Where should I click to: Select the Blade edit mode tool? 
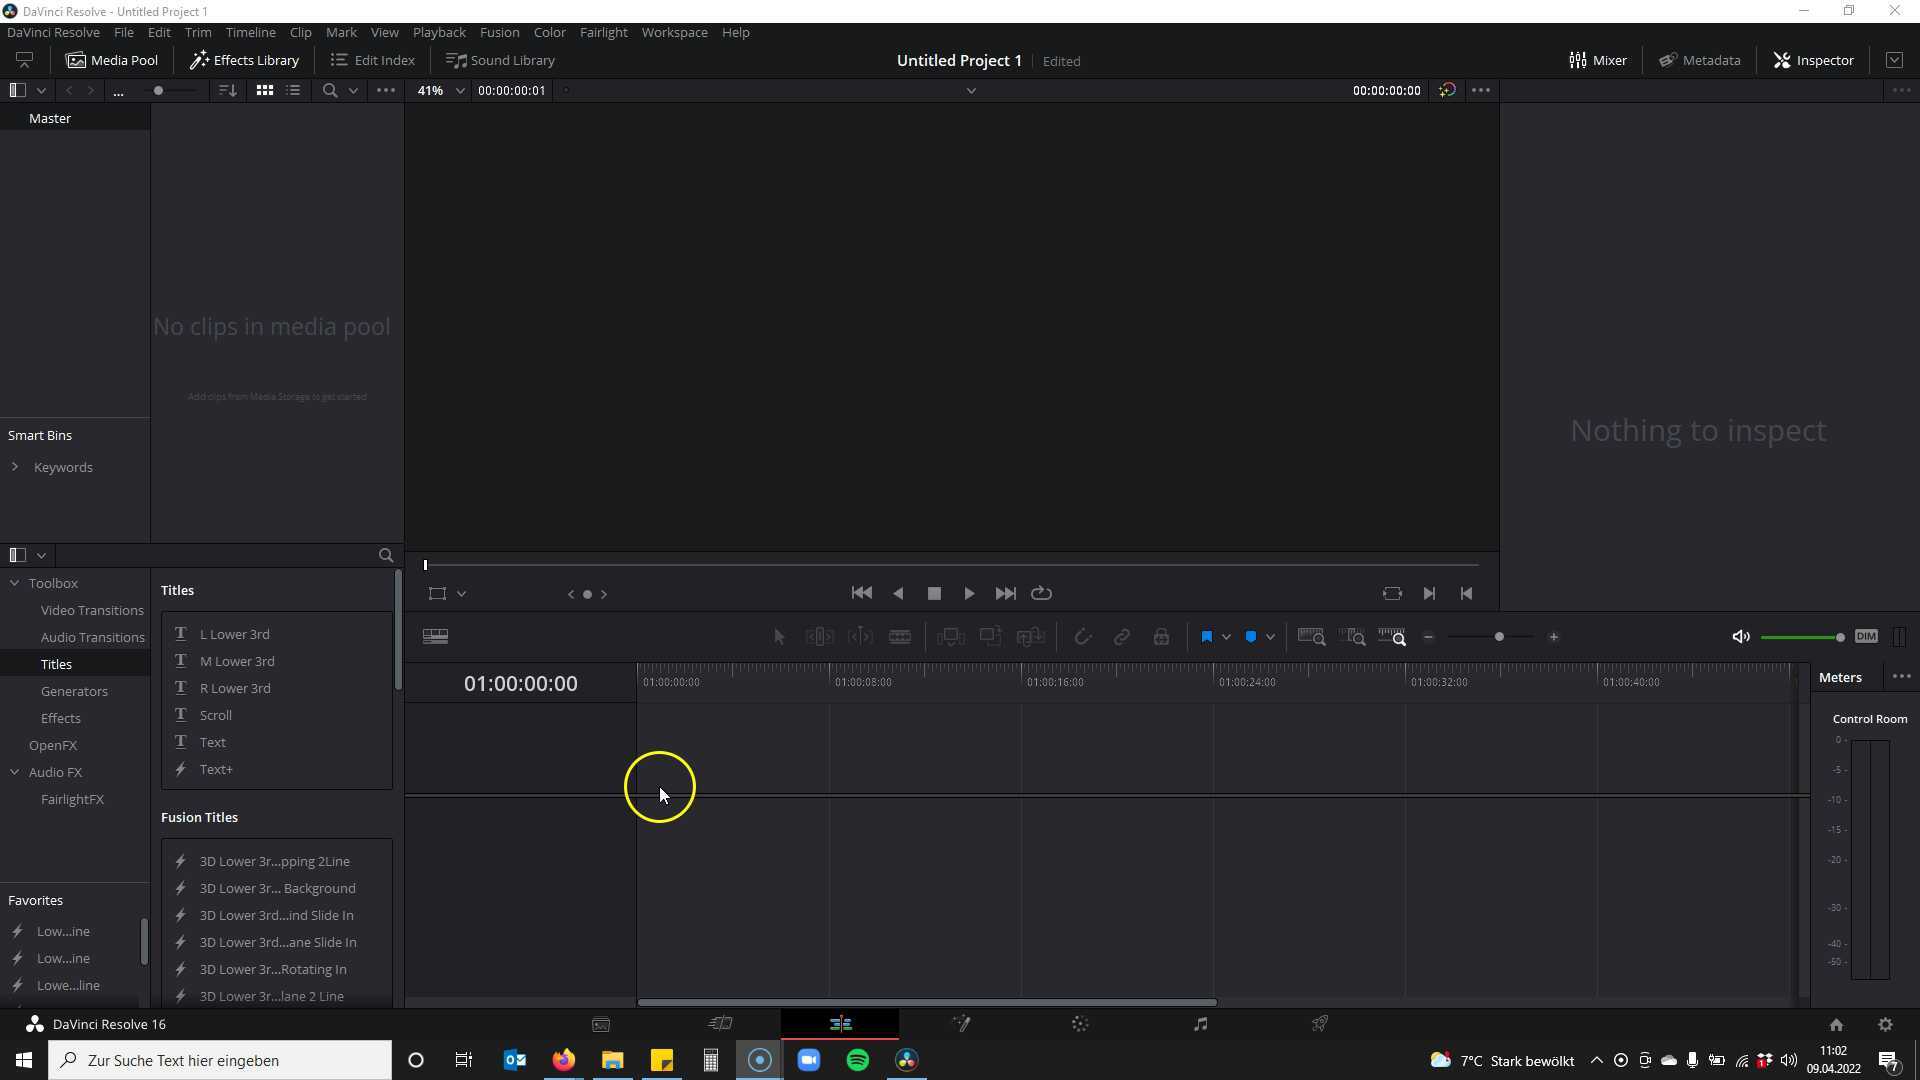[900, 637]
